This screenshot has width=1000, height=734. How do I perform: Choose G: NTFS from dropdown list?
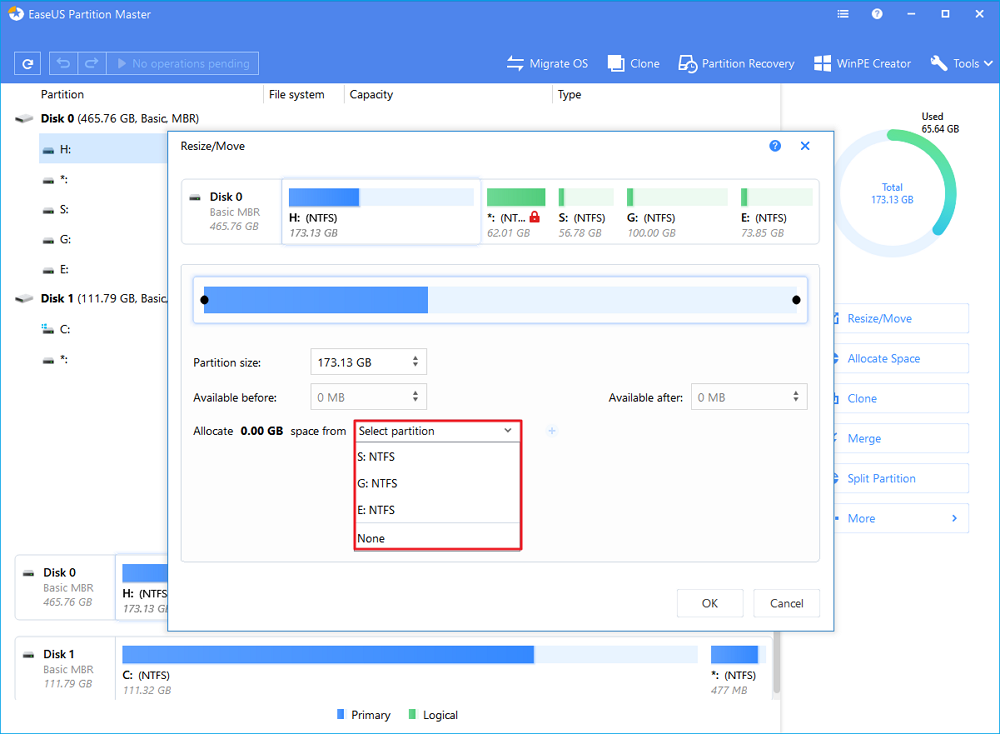point(438,483)
